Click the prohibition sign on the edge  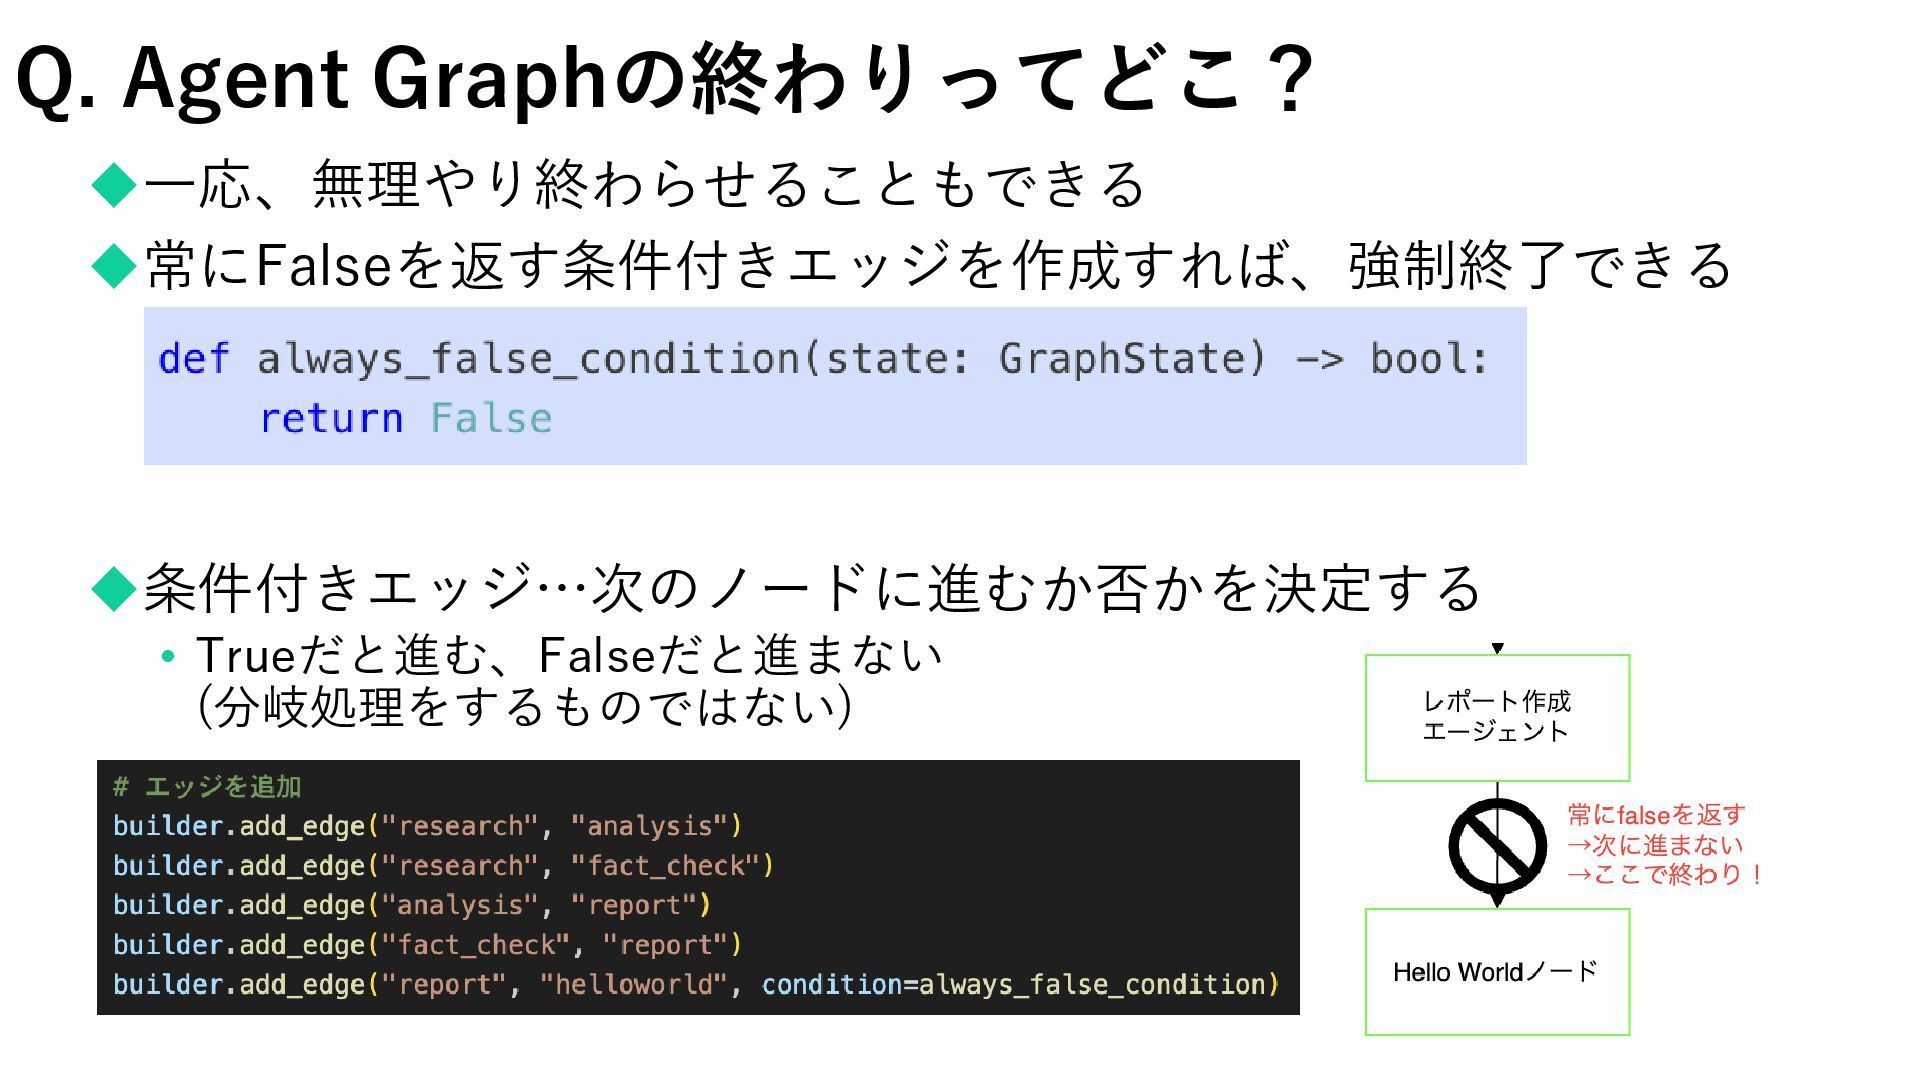[x=1497, y=846]
